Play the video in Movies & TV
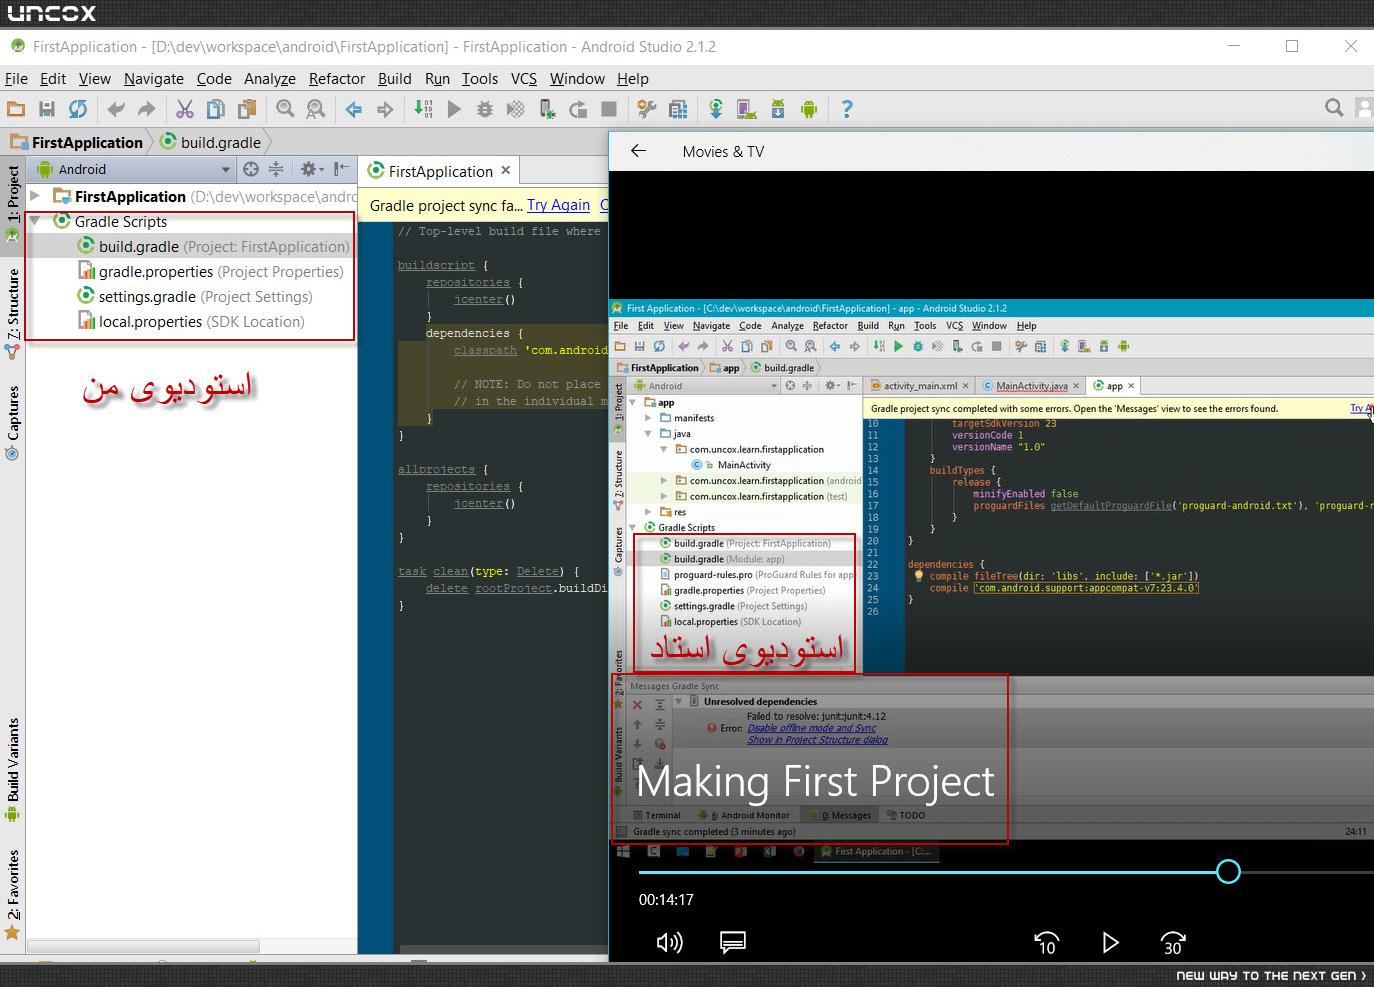 tap(1110, 942)
